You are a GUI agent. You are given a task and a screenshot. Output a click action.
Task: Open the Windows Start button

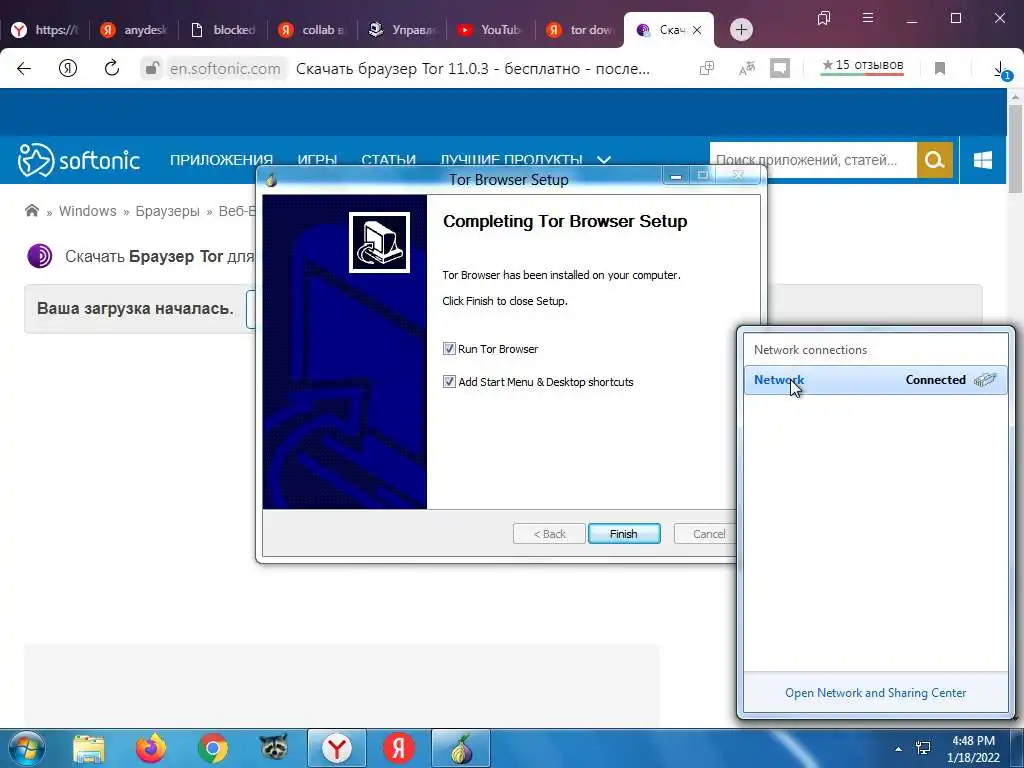click(x=26, y=748)
